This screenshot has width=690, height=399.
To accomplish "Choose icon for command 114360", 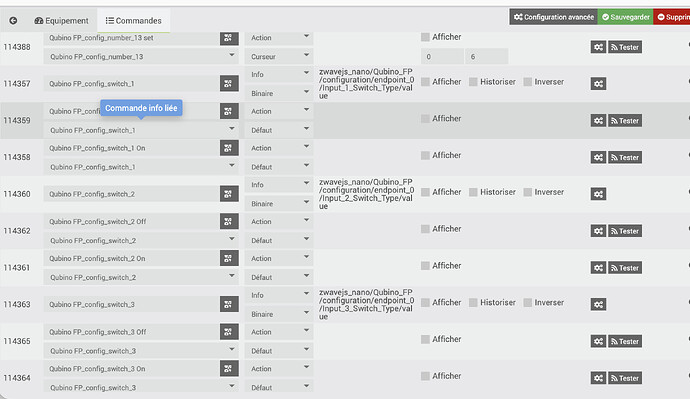I will [x=229, y=194].
